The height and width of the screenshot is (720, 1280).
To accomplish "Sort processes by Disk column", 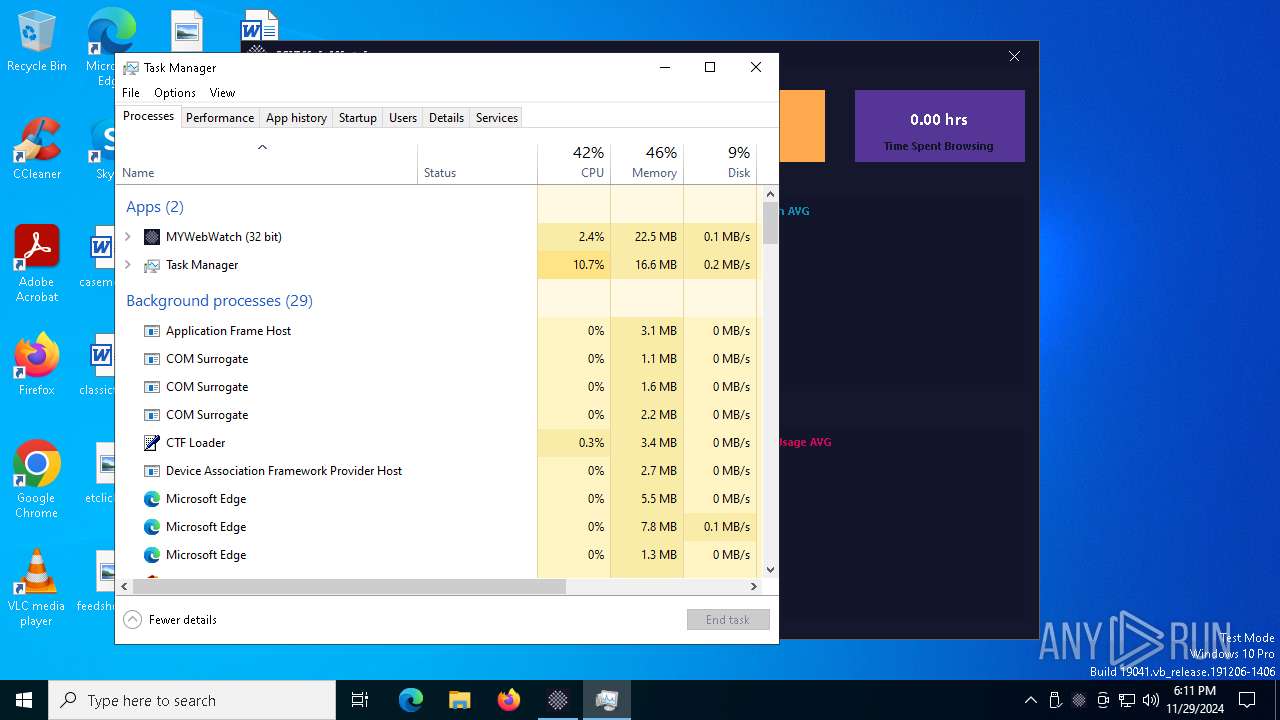I will click(720, 163).
